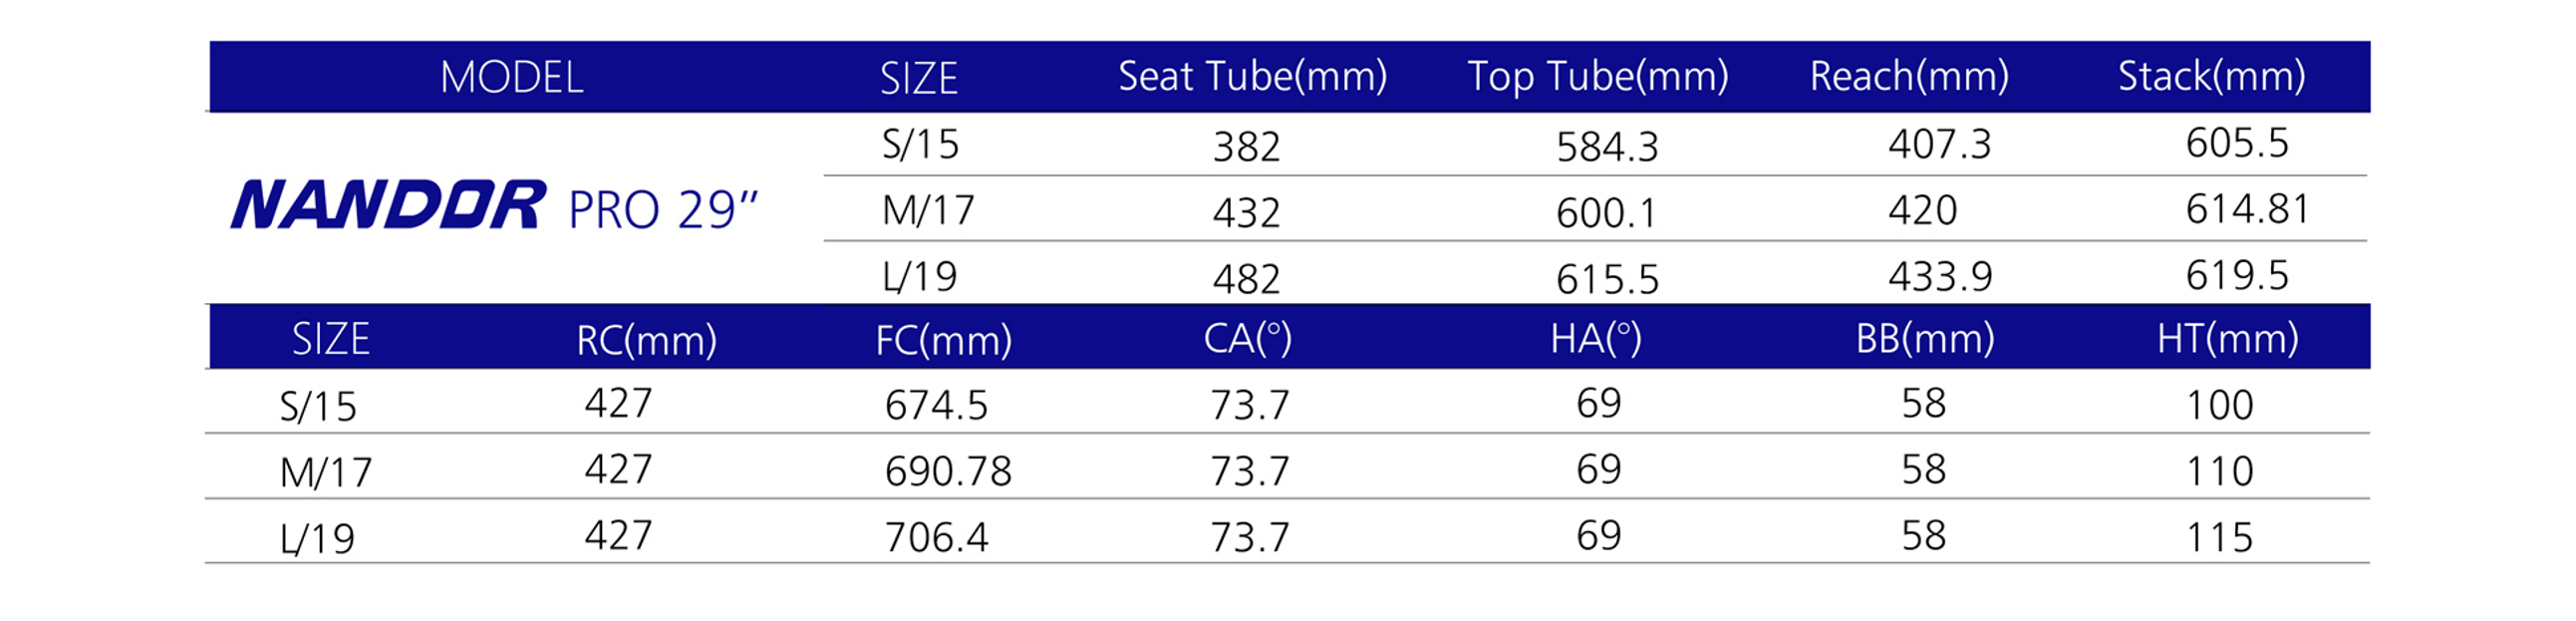
Task: Click stack value 614.81
Action: (x=2247, y=209)
